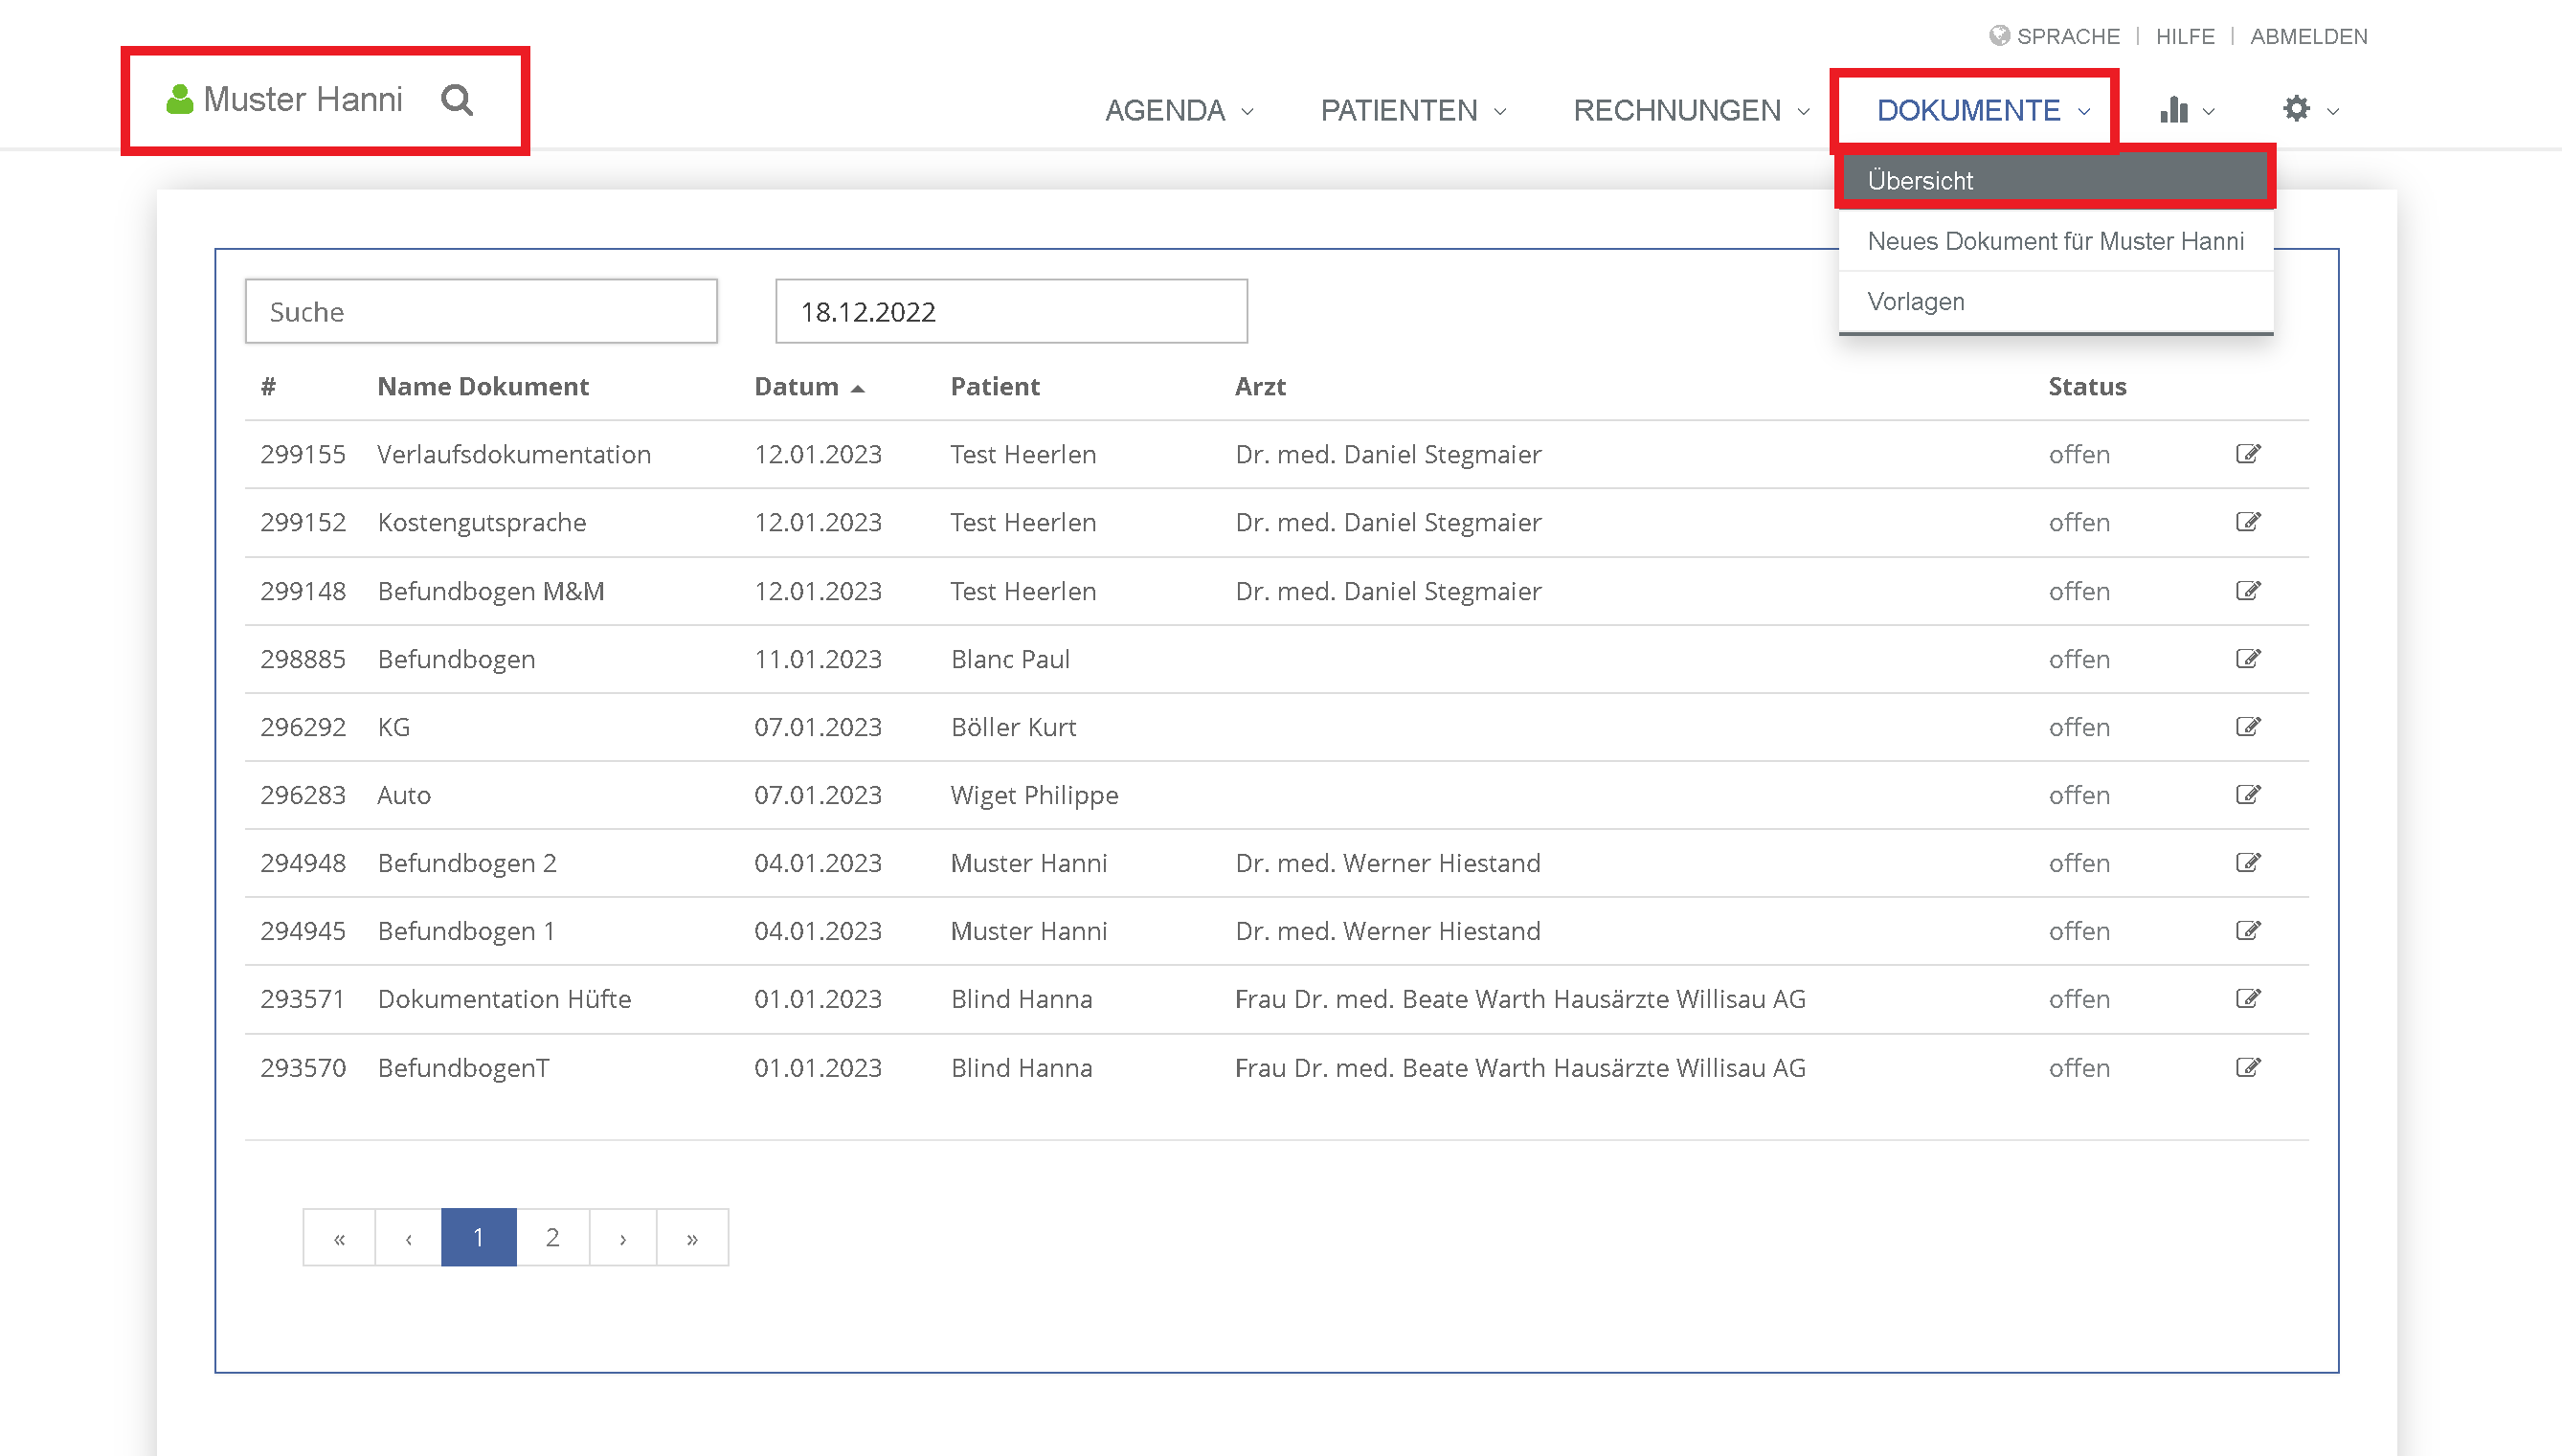Select the Kostengutsprache document name
Viewport: 2562px width, 1456px height.
[x=482, y=522]
